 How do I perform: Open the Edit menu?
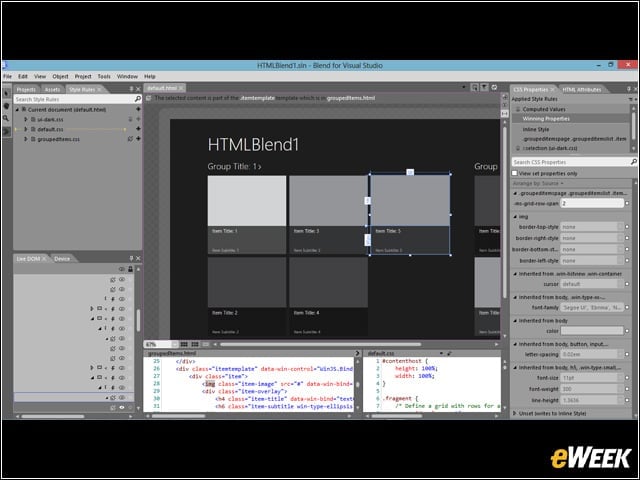tap(23, 76)
